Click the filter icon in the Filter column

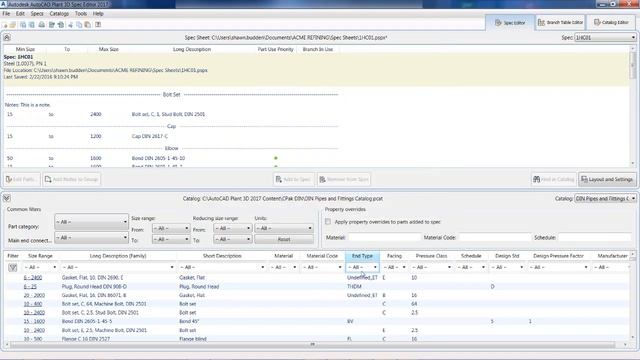tap(13, 267)
